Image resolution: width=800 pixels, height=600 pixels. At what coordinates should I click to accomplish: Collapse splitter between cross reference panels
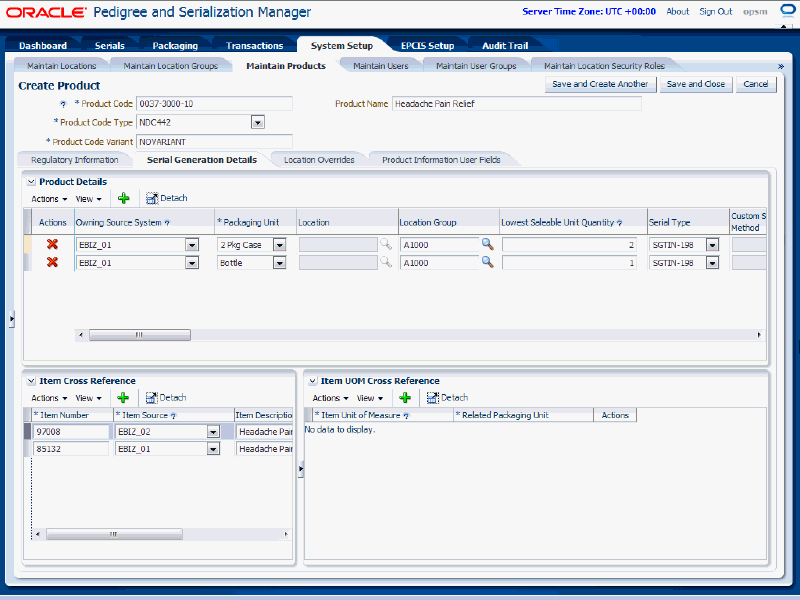(x=301, y=468)
